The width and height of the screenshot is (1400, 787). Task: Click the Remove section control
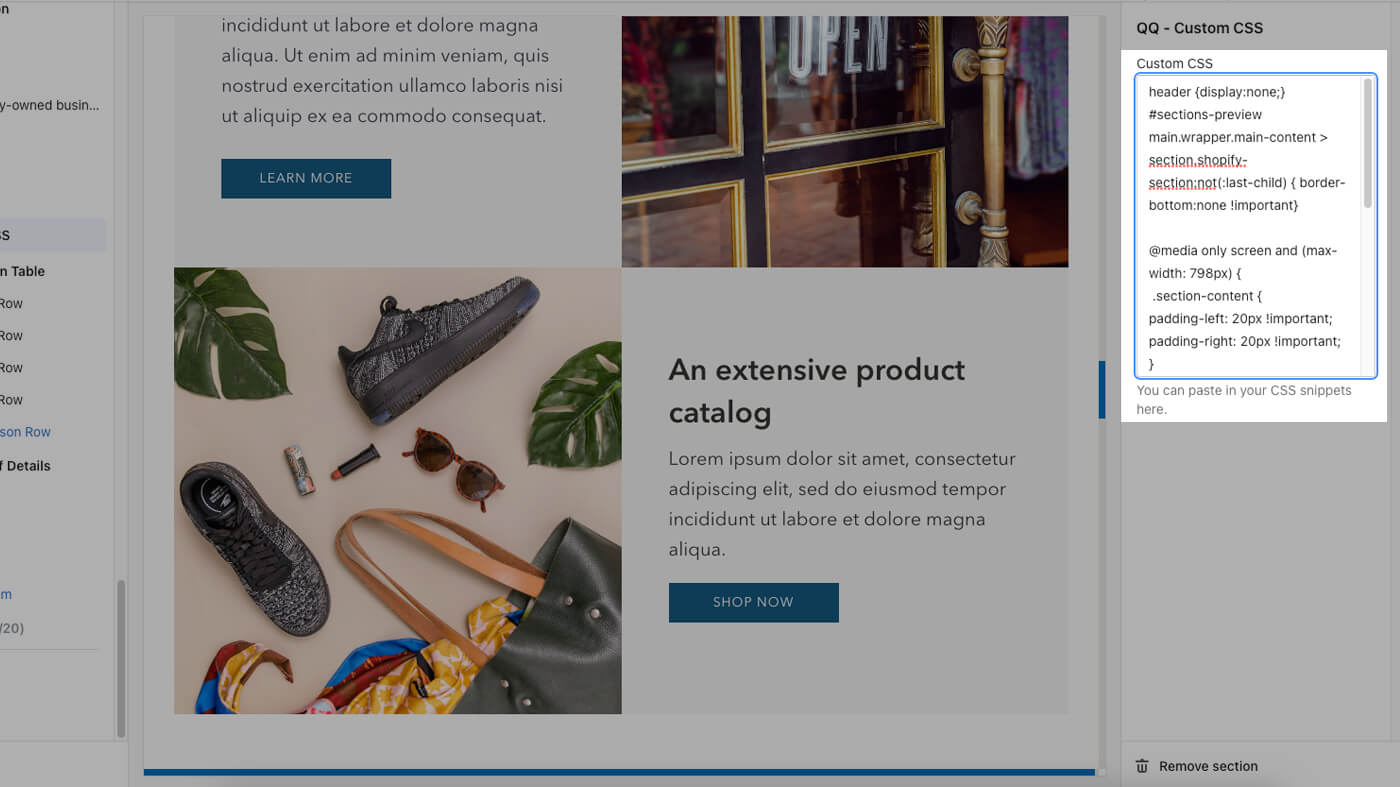click(x=1208, y=765)
